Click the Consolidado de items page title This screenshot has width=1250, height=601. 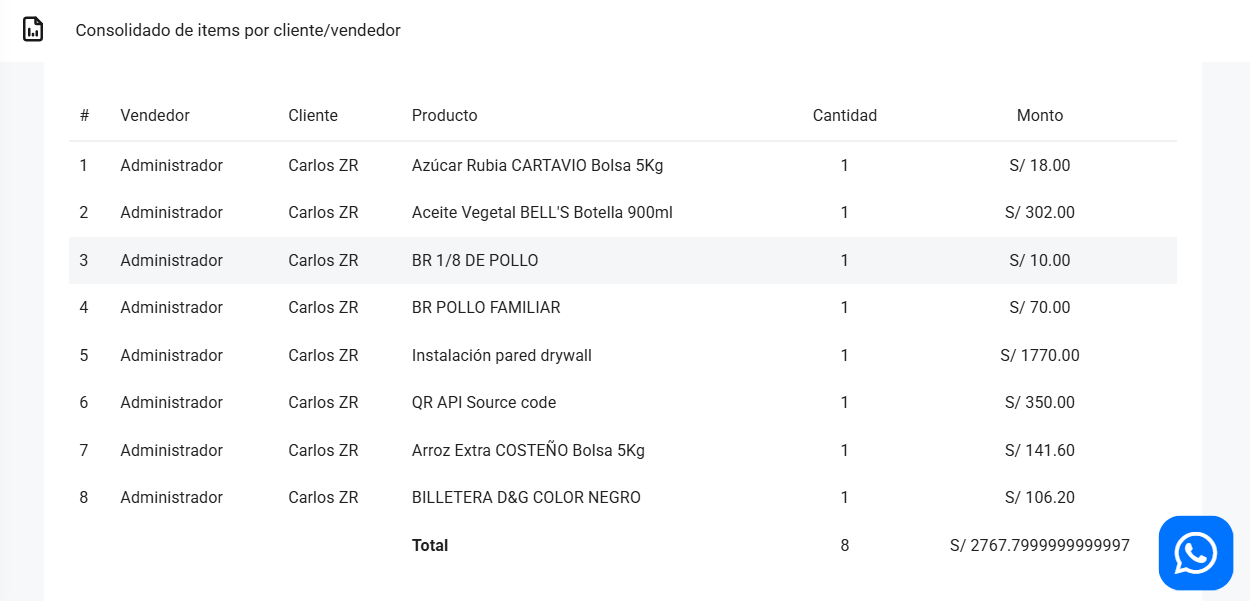[238, 30]
